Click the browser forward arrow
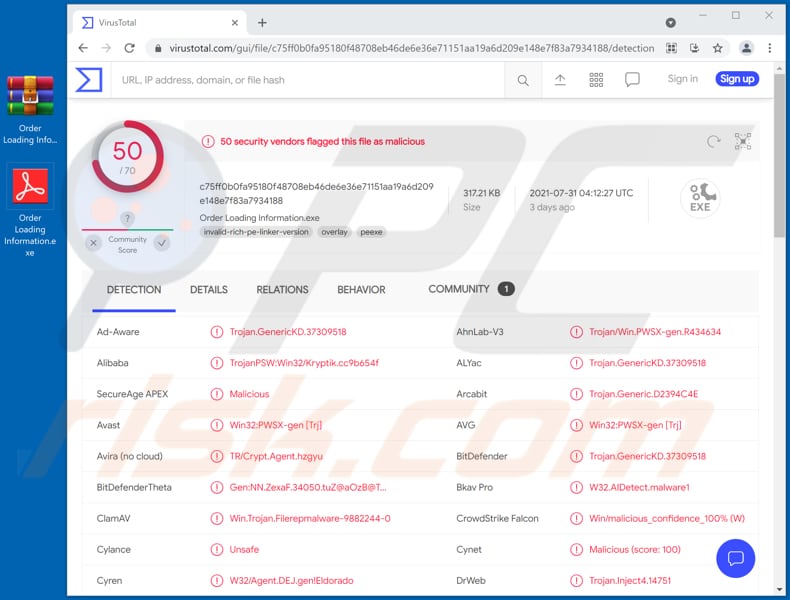The width and height of the screenshot is (790, 600). click(x=106, y=48)
